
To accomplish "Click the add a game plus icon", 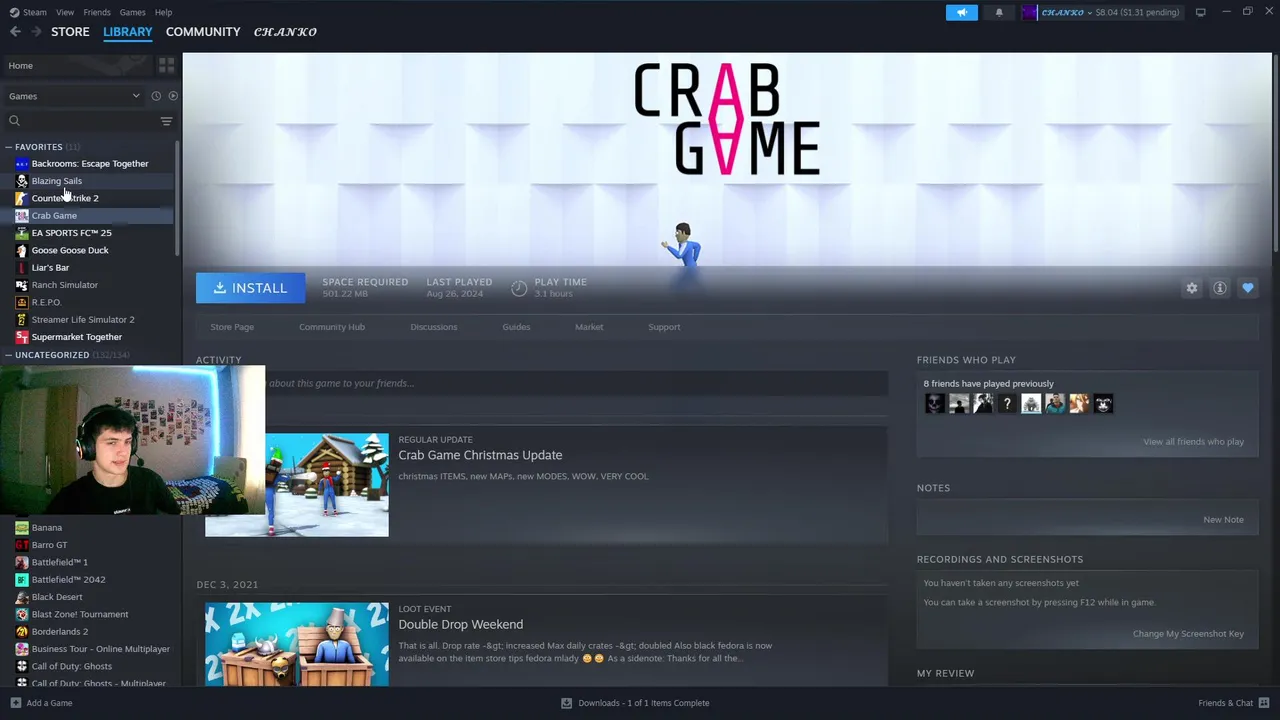I will 14,703.
